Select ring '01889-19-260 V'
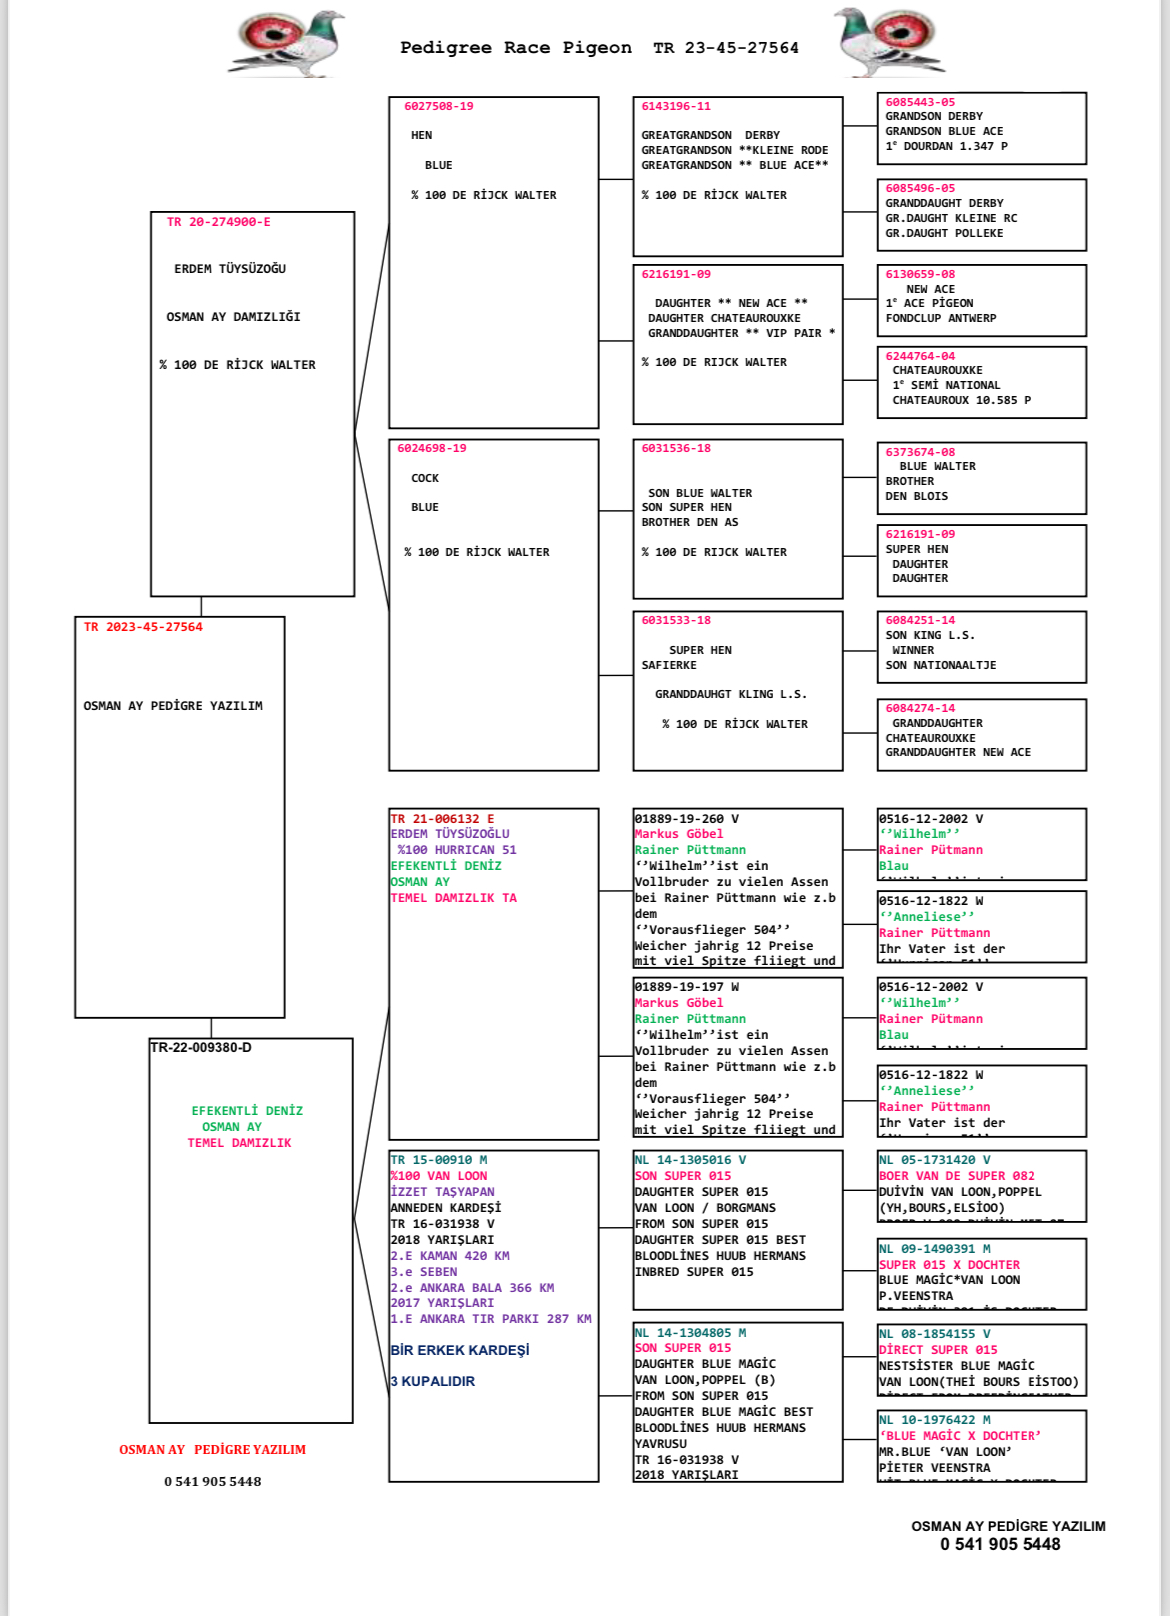 tap(687, 819)
